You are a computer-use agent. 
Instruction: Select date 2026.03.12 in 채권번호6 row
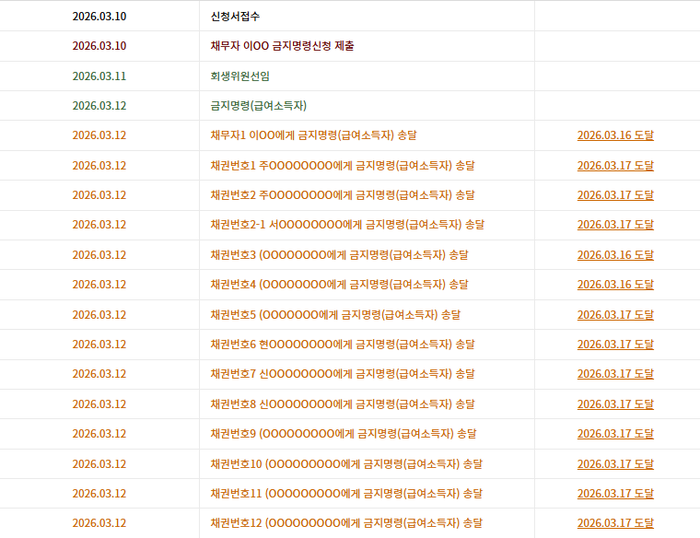(x=99, y=344)
